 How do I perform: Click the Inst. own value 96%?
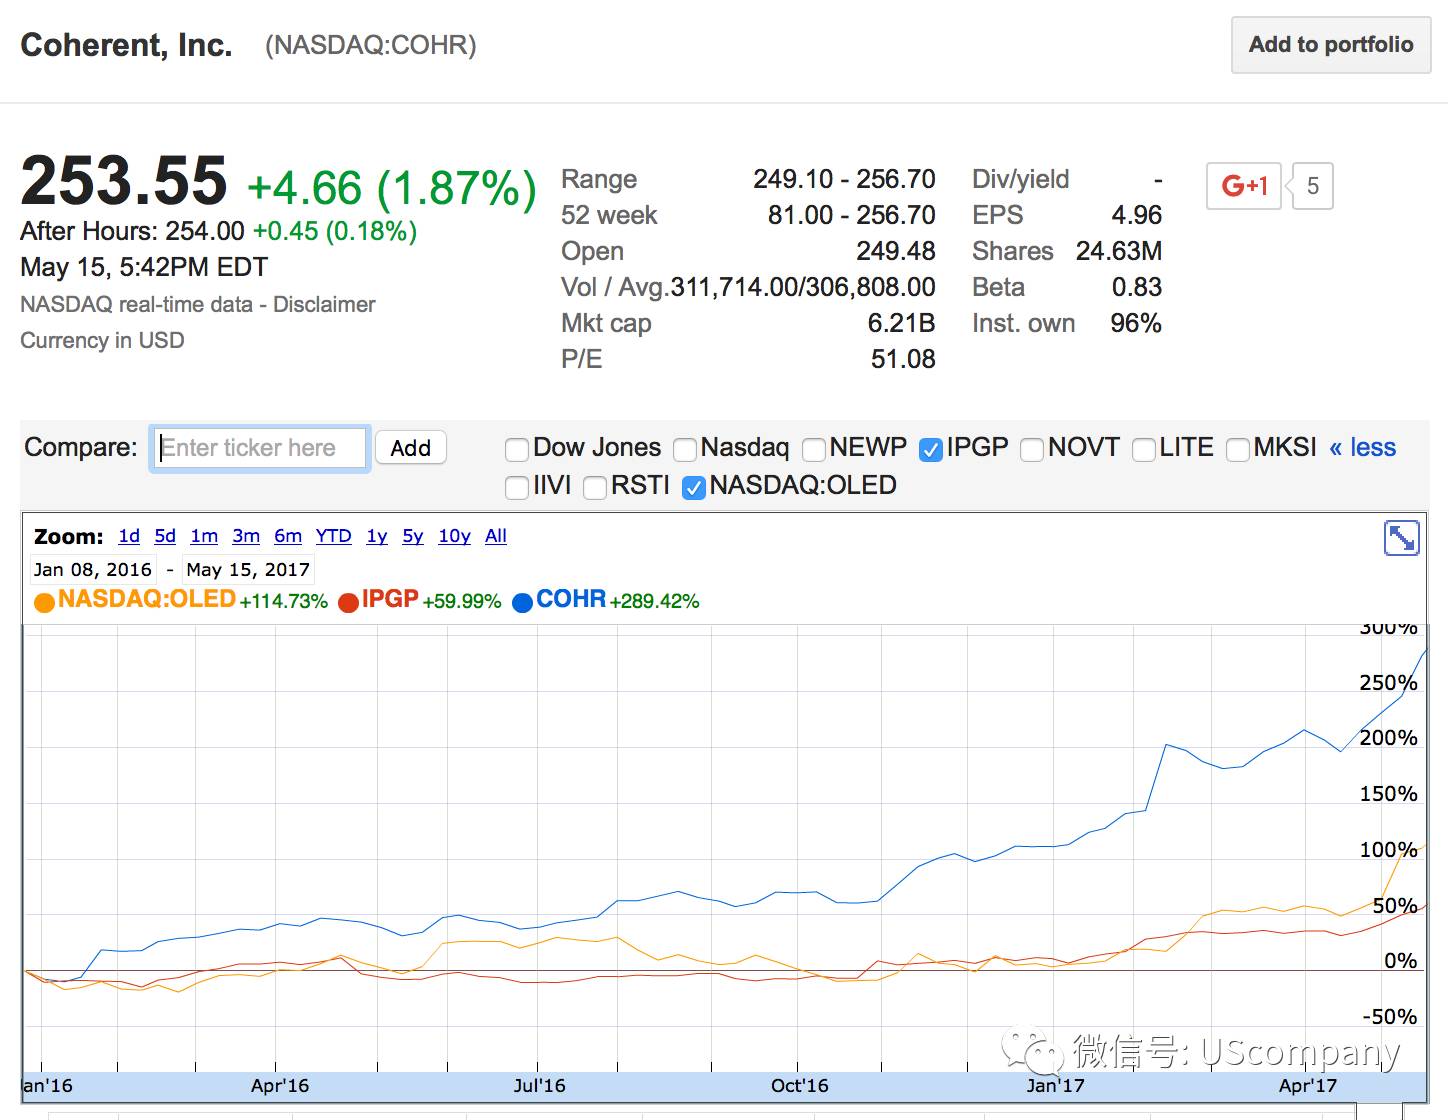[x=1136, y=323]
